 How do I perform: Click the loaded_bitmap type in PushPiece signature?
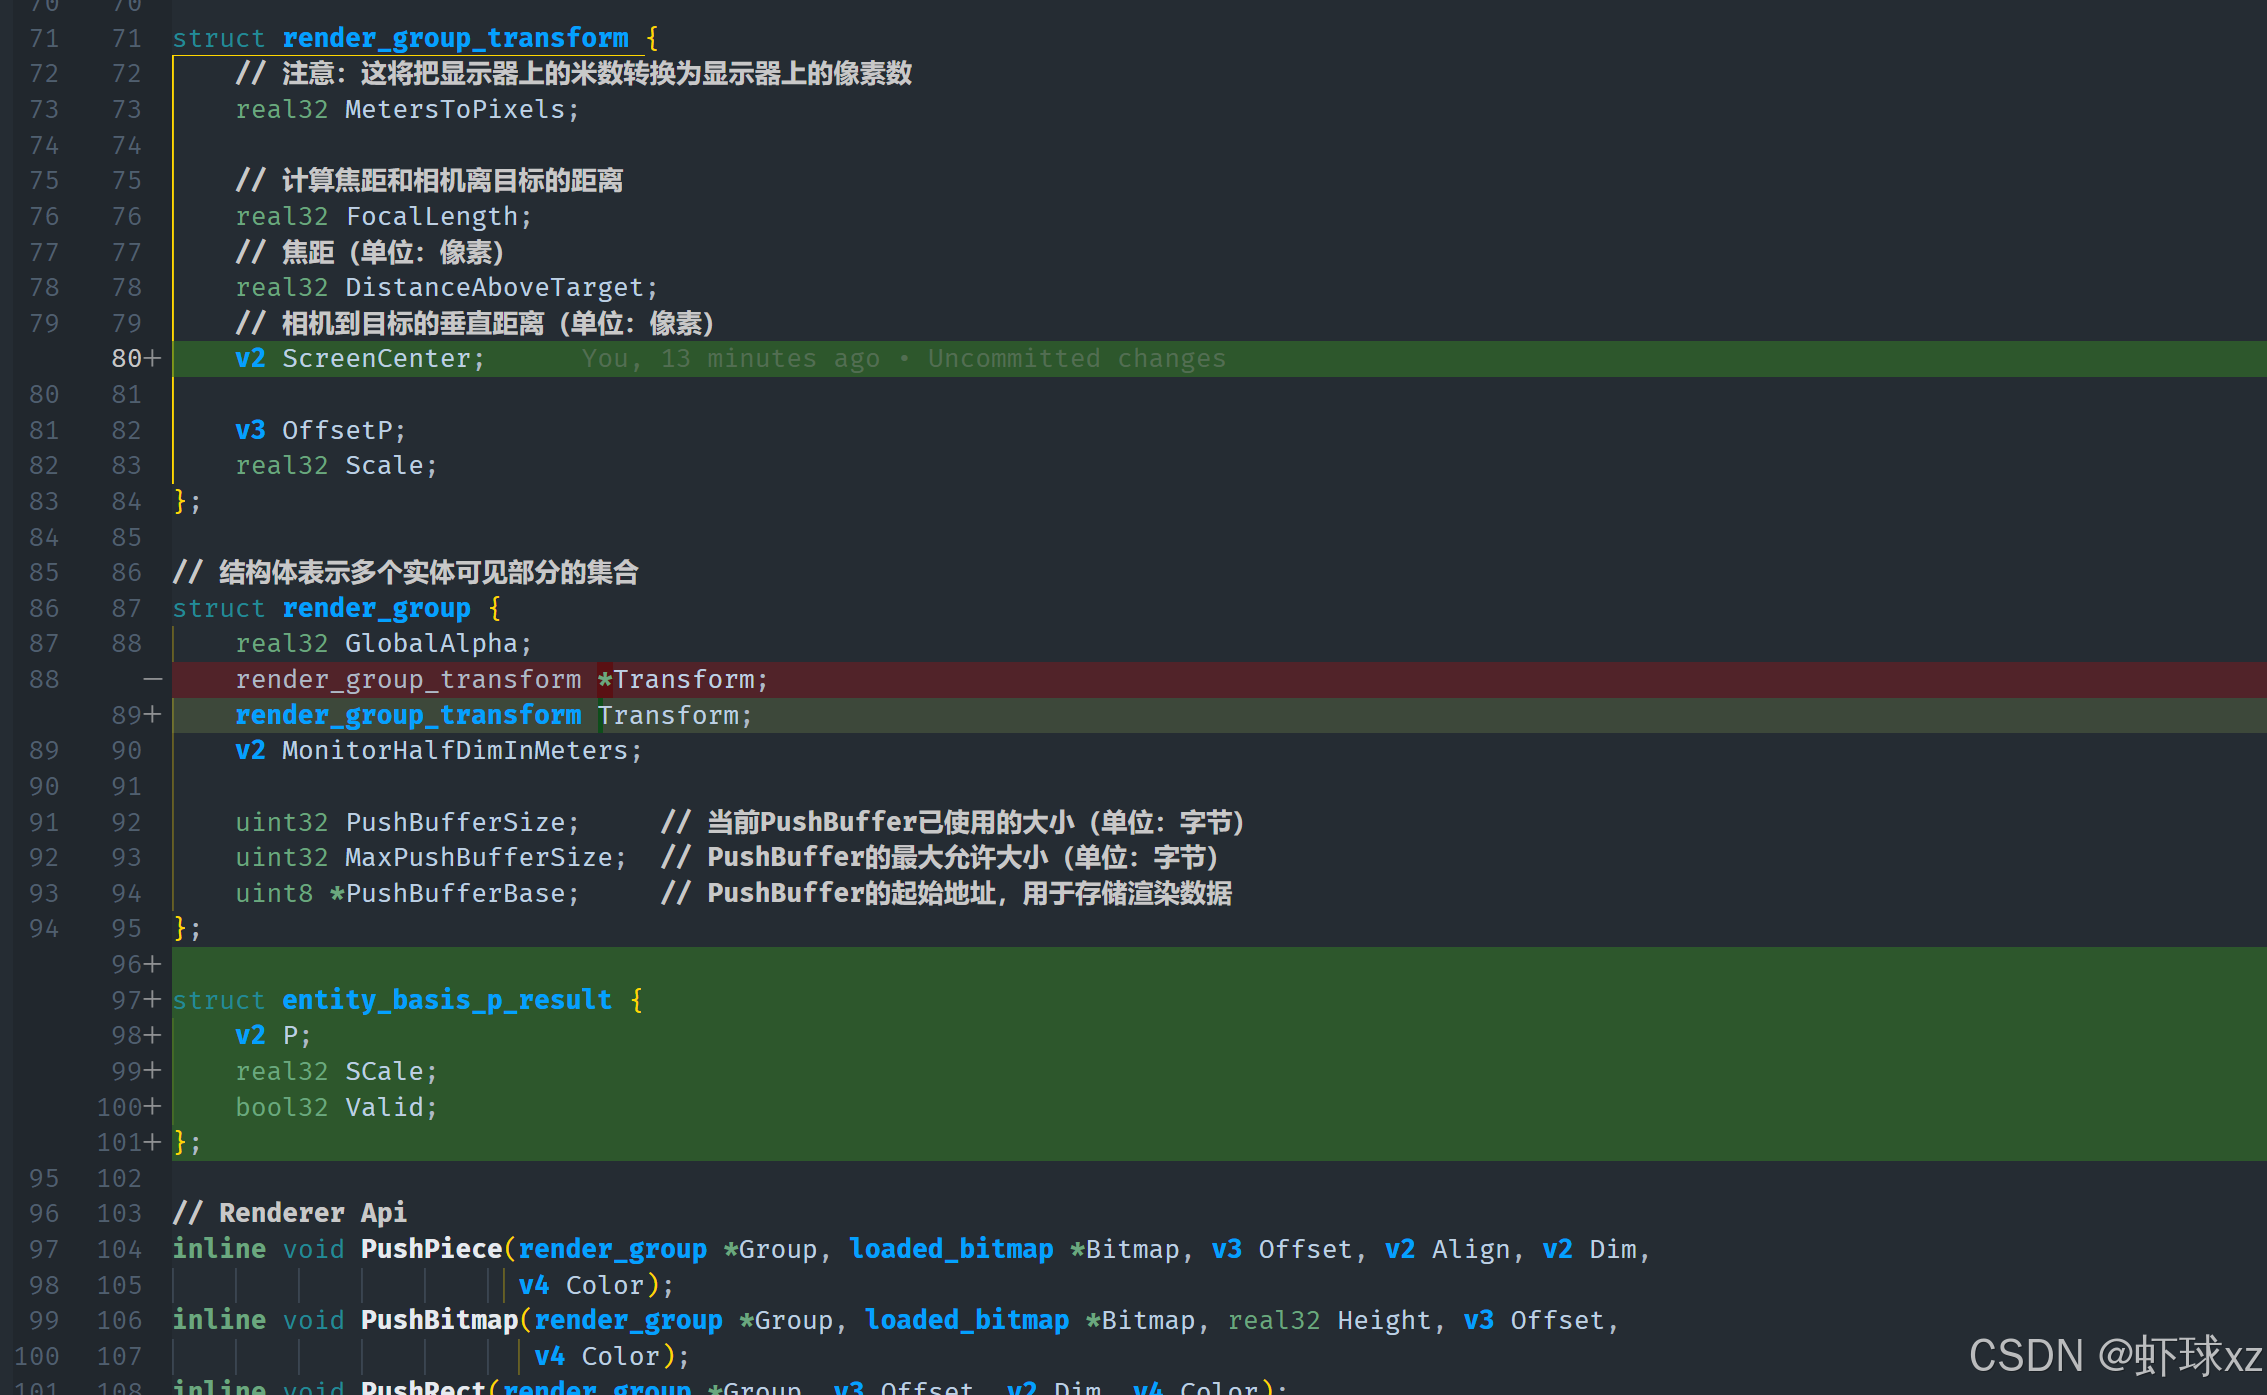pyautogui.click(x=950, y=1249)
